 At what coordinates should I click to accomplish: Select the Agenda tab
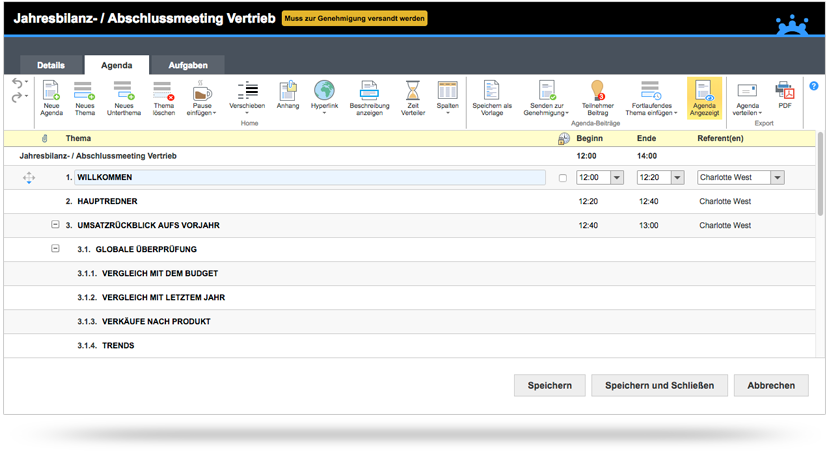point(117,65)
